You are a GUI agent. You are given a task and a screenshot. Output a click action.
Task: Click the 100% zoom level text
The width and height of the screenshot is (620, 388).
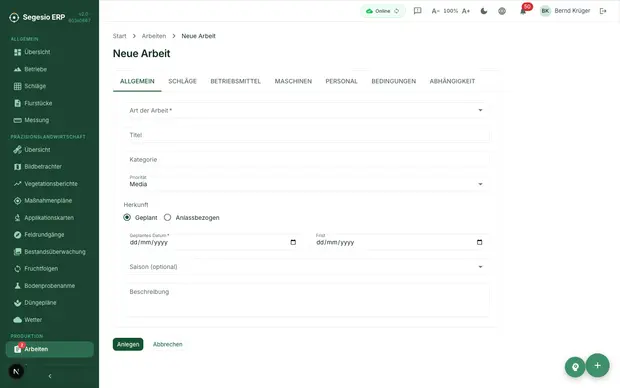click(451, 11)
